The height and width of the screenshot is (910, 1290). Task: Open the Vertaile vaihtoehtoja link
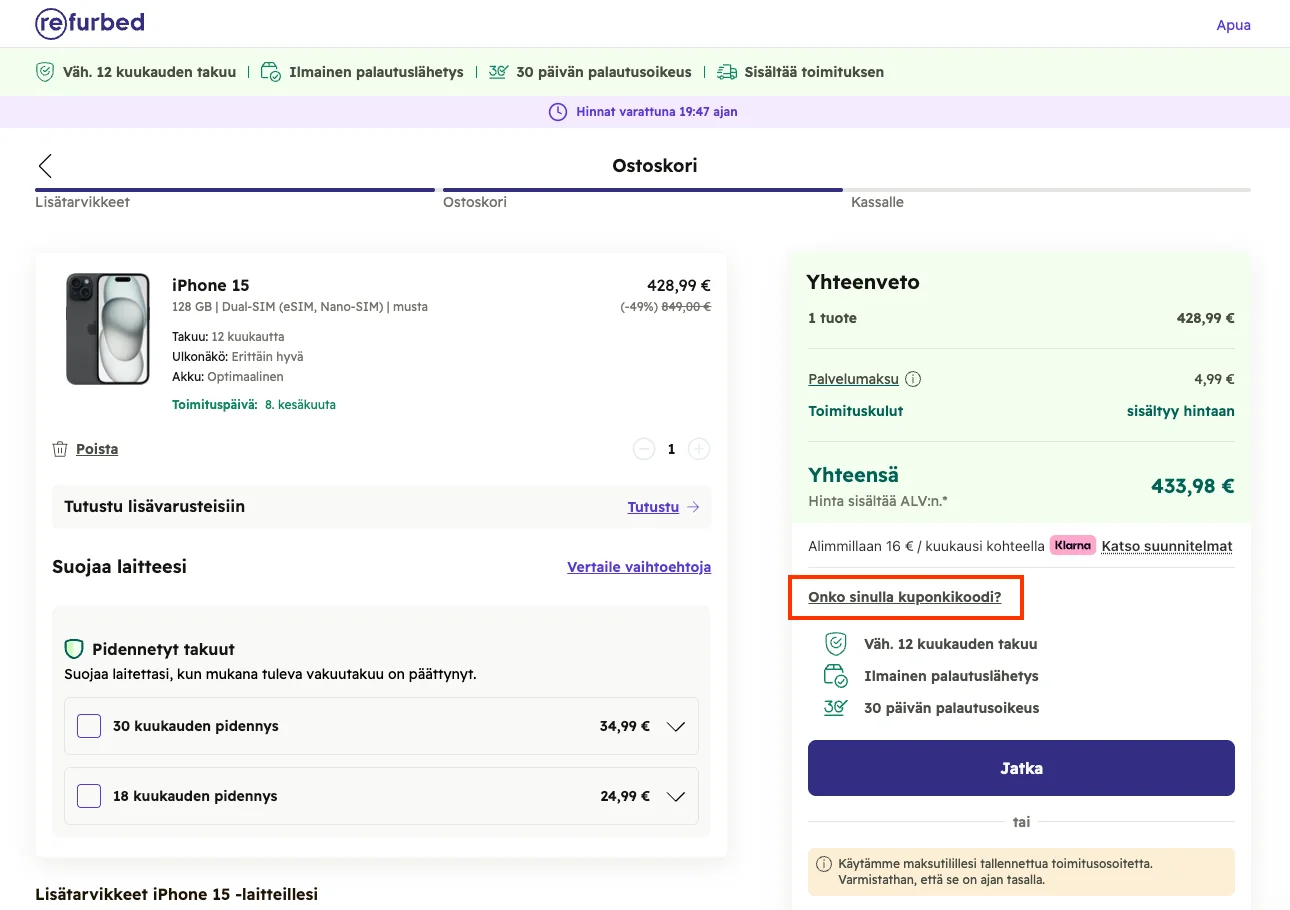click(639, 567)
